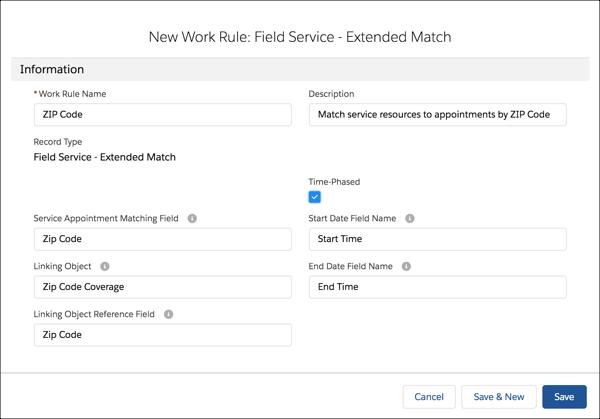Click the Description input field
Viewport: 600px width, 419px height.
[x=437, y=114]
